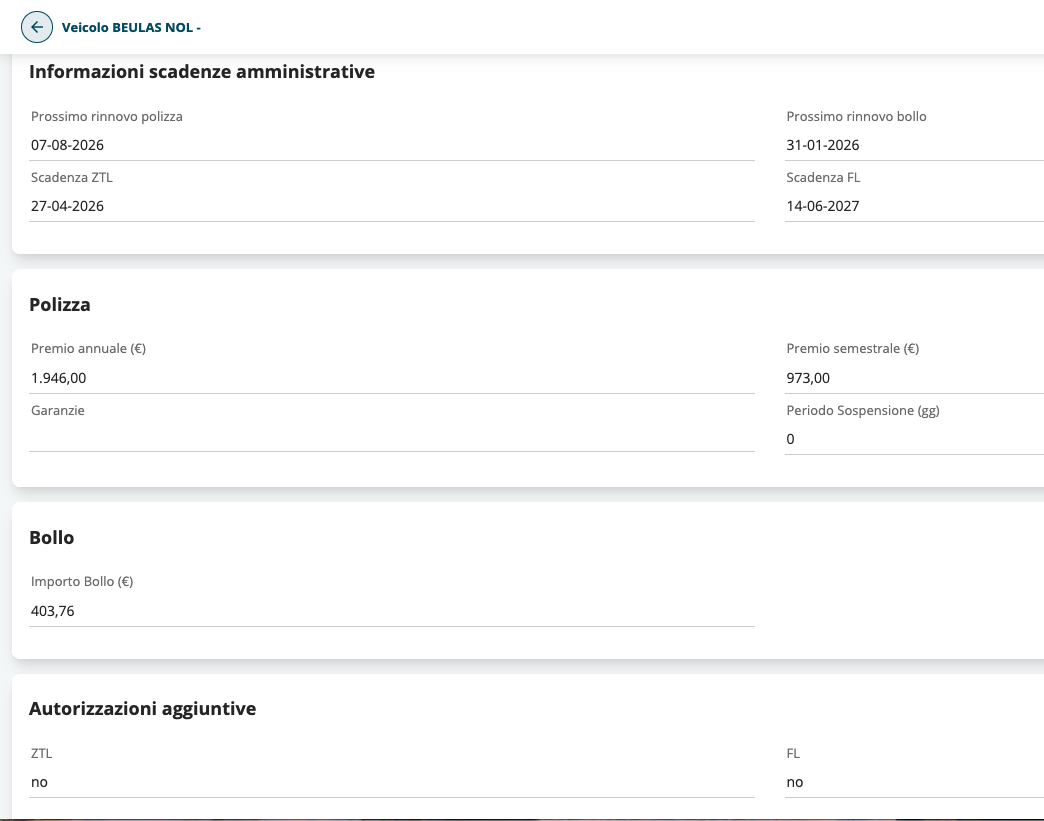Viewport: 1044px width, 821px height.
Task: Click the Premio semestrale (€) label
Action: pos(853,349)
